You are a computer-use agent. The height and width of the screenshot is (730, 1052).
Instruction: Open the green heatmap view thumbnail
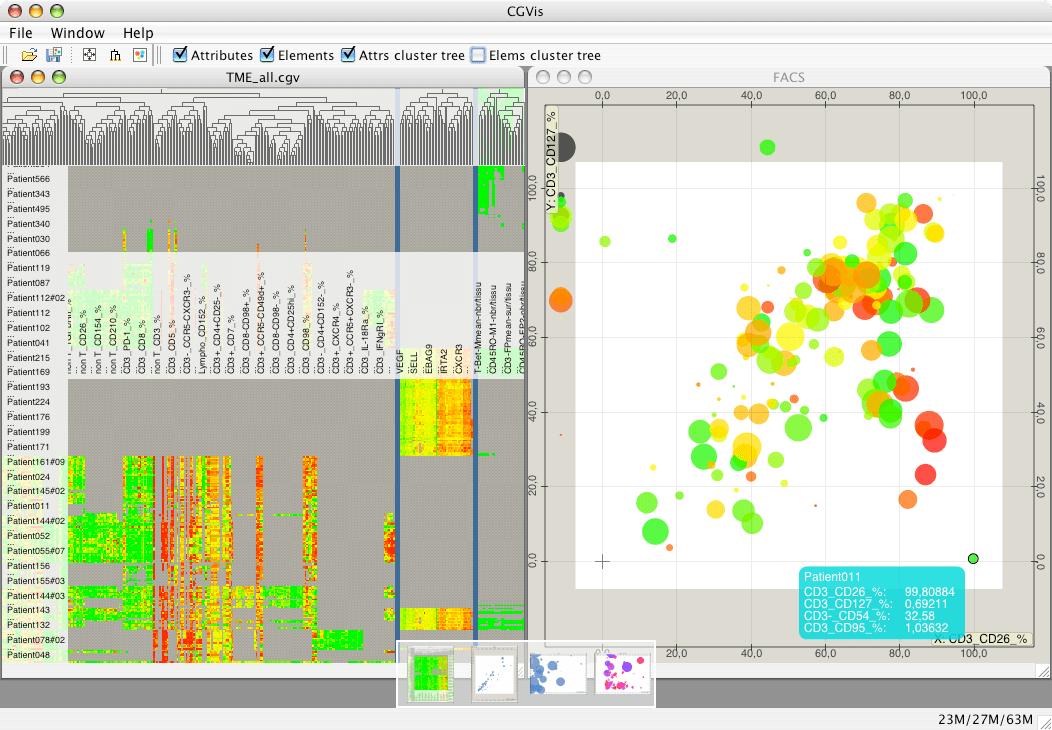(x=431, y=673)
